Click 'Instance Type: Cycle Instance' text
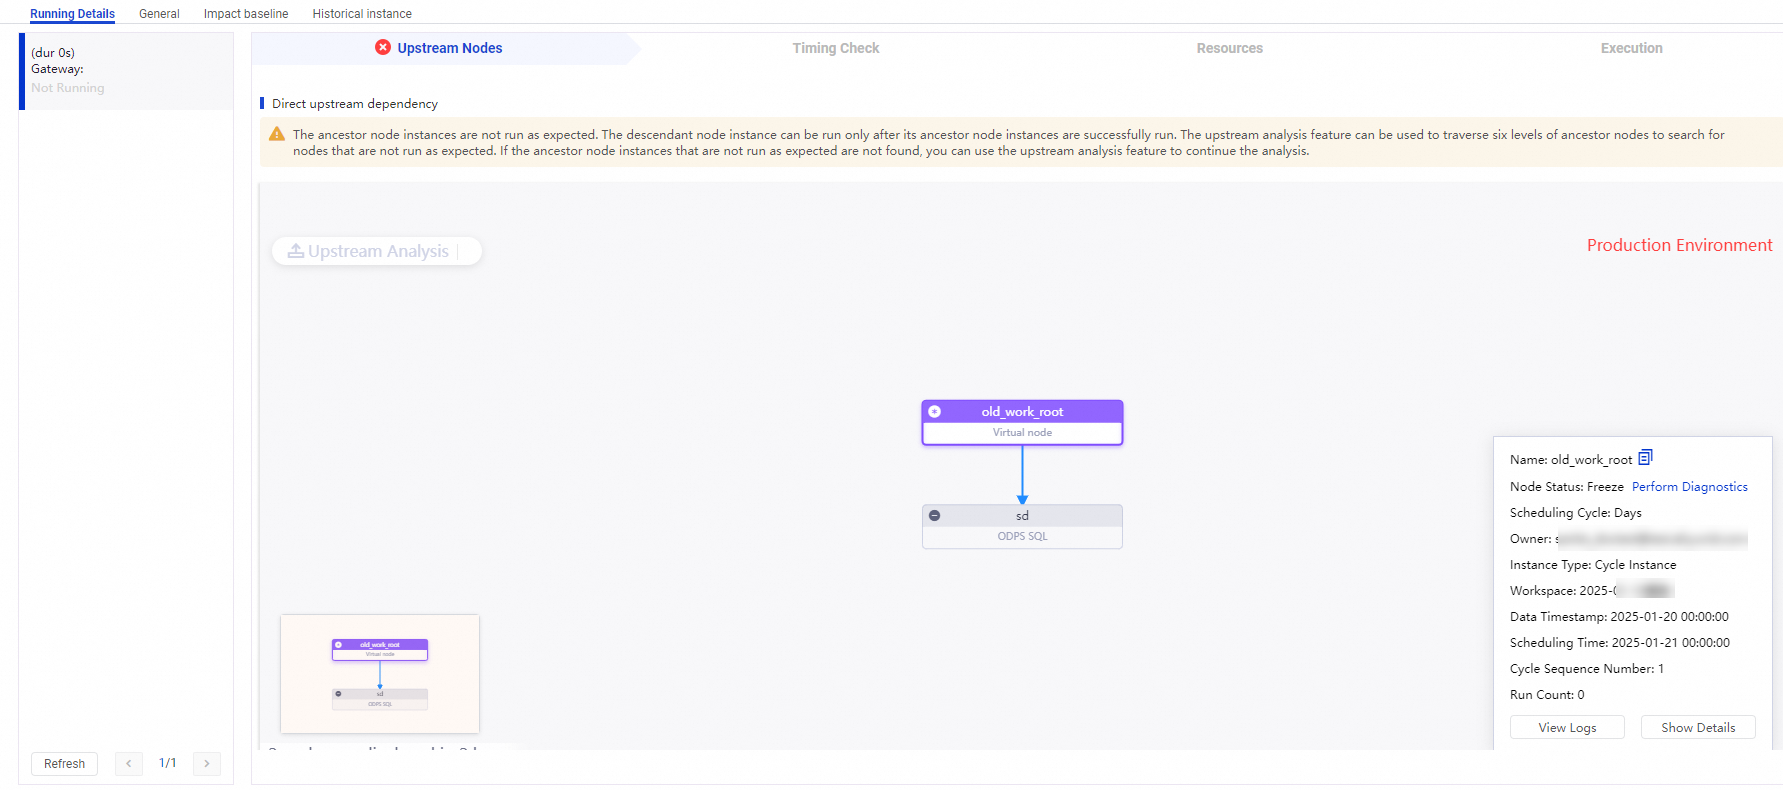The image size is (1783, 790). click(x=1593, y=565)
